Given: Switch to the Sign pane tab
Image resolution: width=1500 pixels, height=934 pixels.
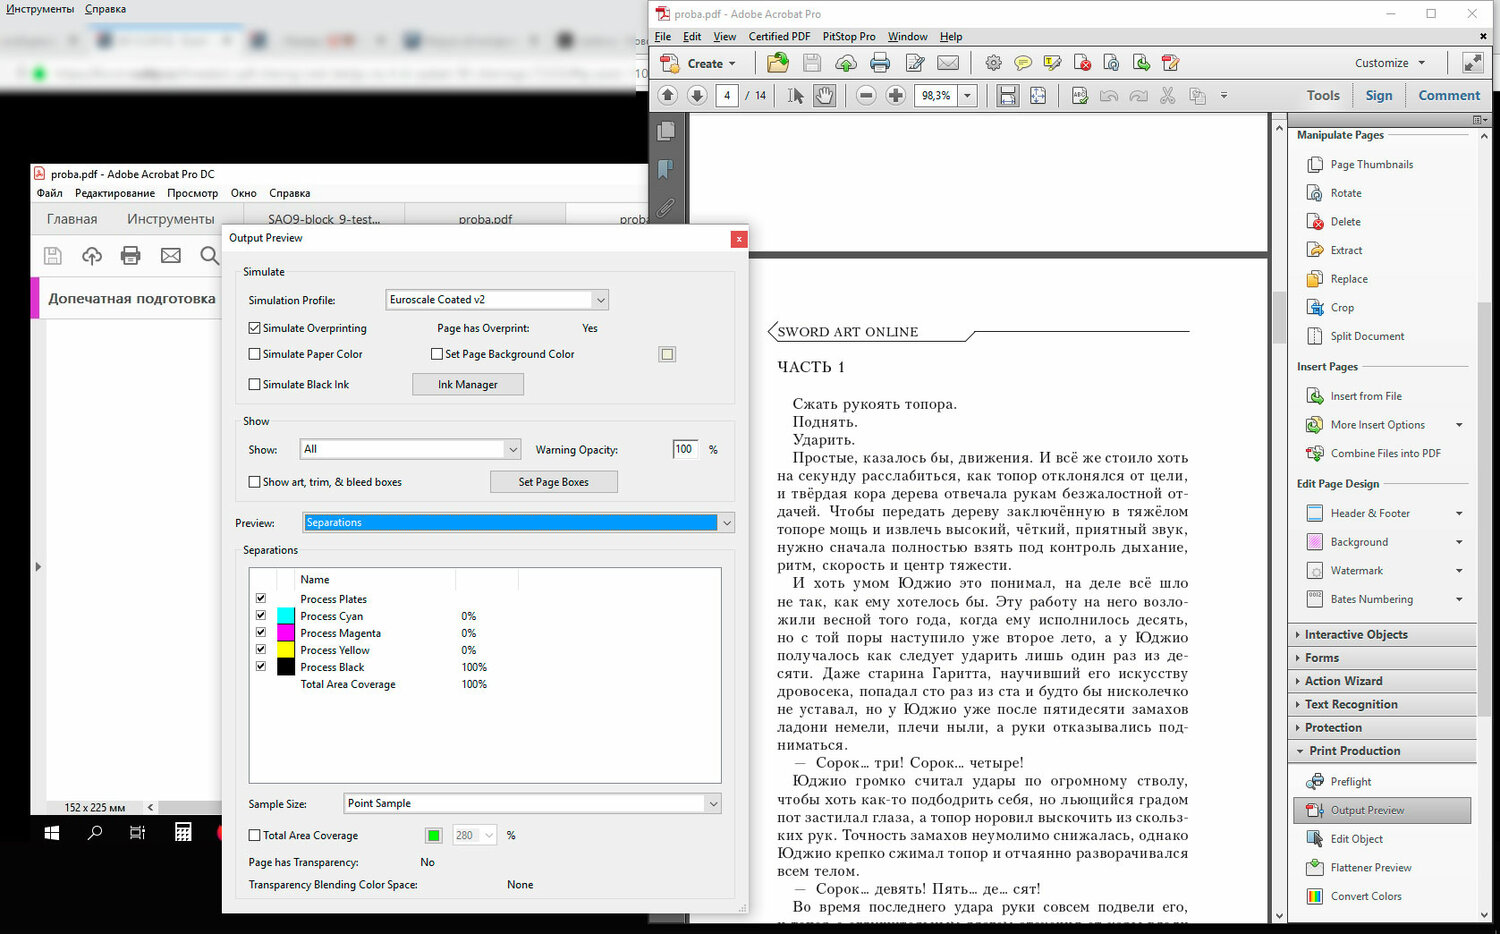Looking at the screenshot, I should coord(1379,95).
